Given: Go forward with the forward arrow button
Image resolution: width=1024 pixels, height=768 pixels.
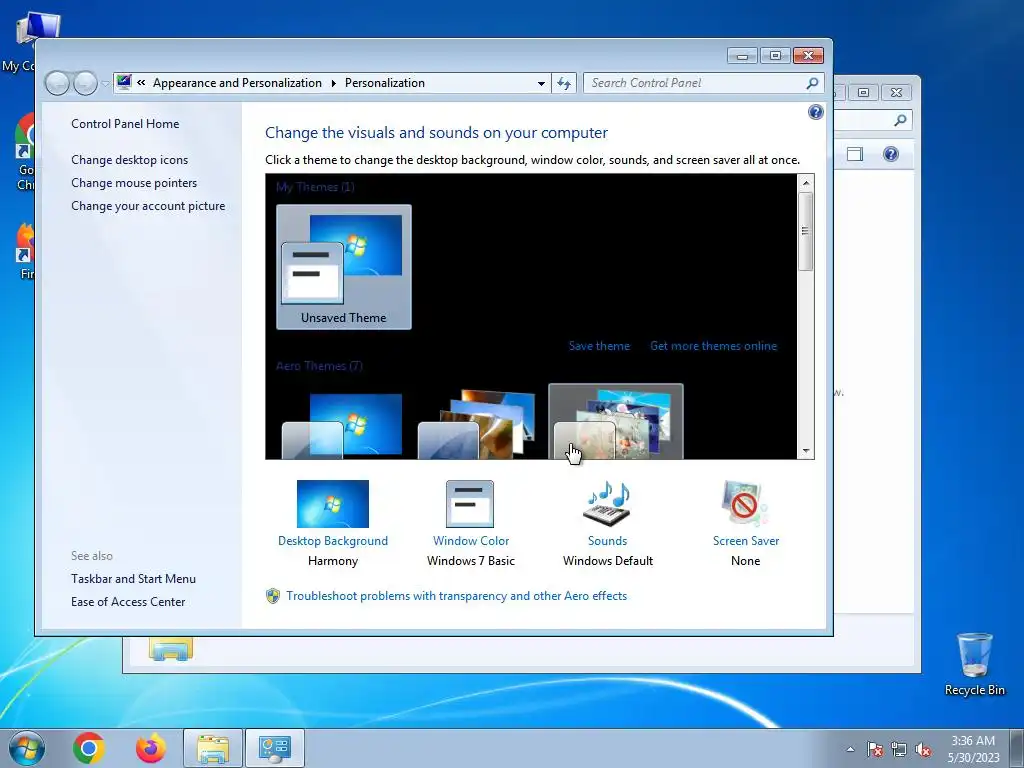Looking at the screenshot, I should click(x=85, y=83).
